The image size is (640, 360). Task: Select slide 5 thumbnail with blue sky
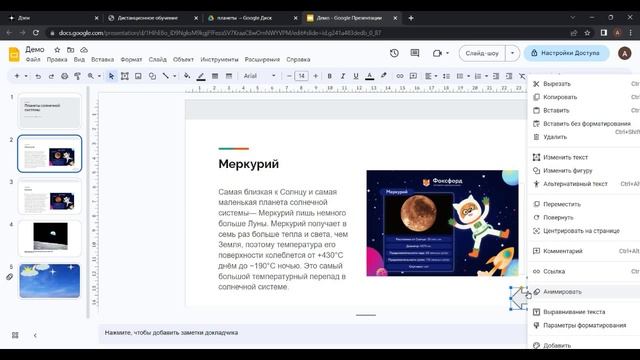click(x=49, y=281)
